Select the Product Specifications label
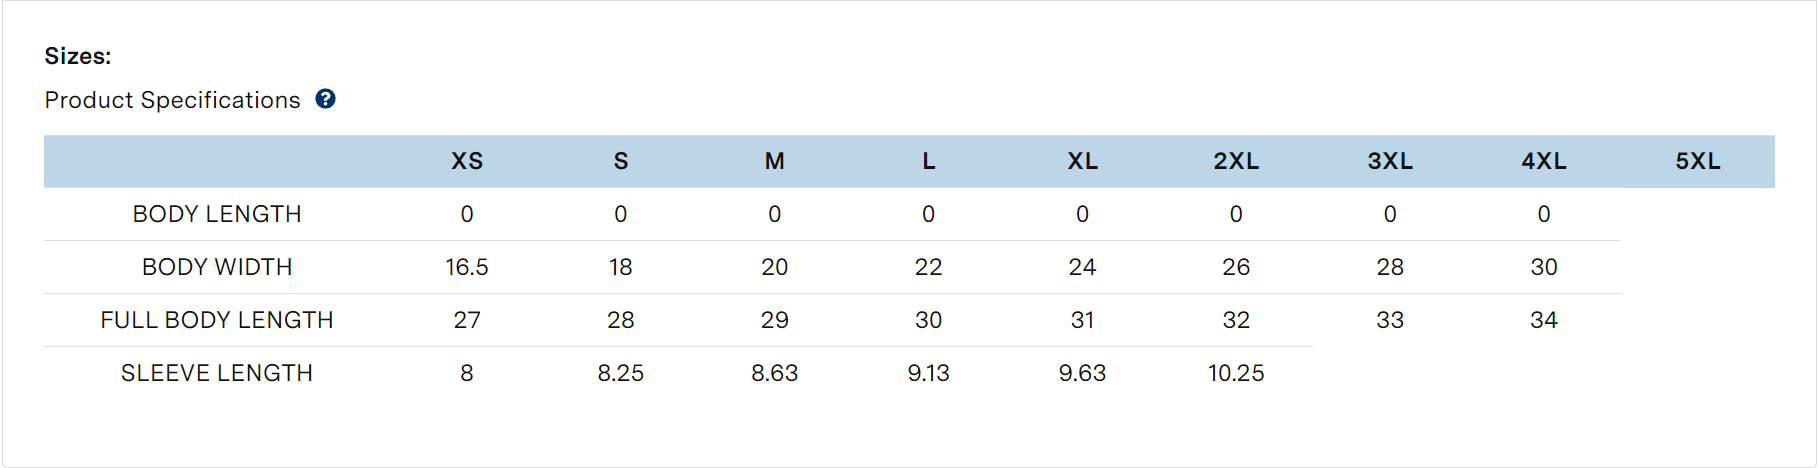This screenshot has height=468, width=1818. coord(172,100)
